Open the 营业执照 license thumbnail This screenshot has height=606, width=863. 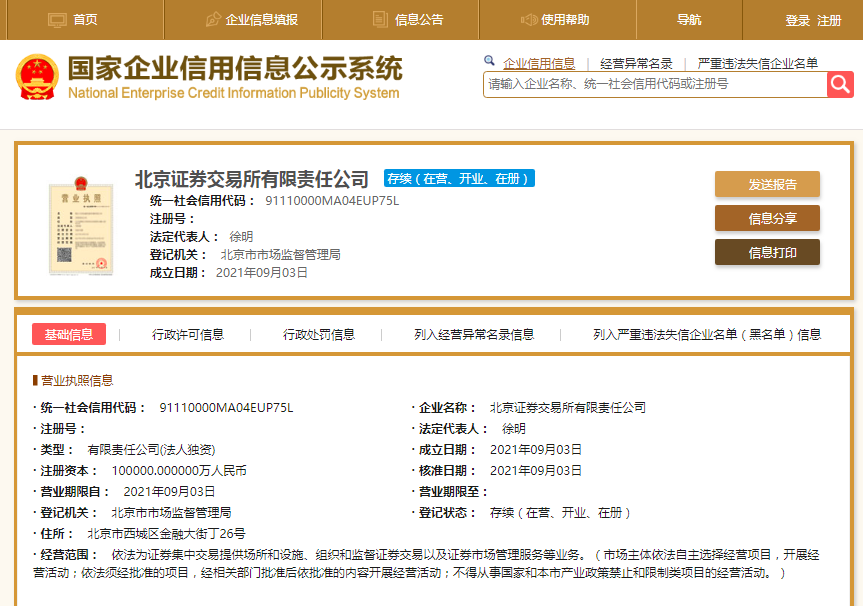pos(81,226)
